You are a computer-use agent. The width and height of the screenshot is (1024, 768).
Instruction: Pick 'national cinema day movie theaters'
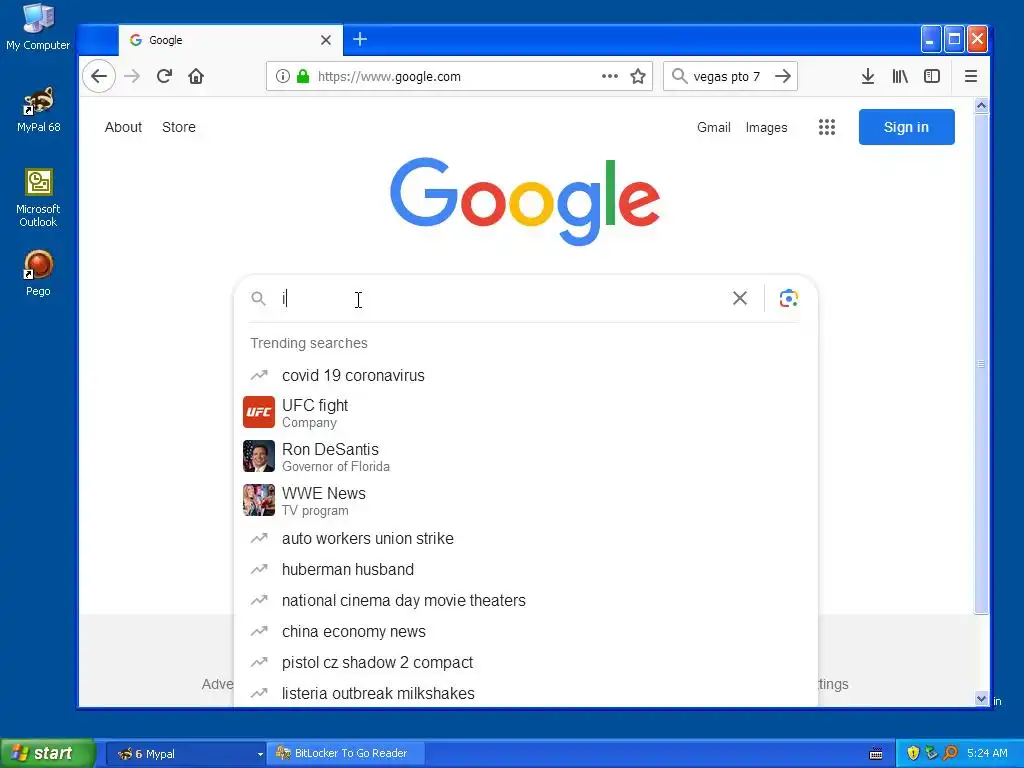click(x=525, y=600)
